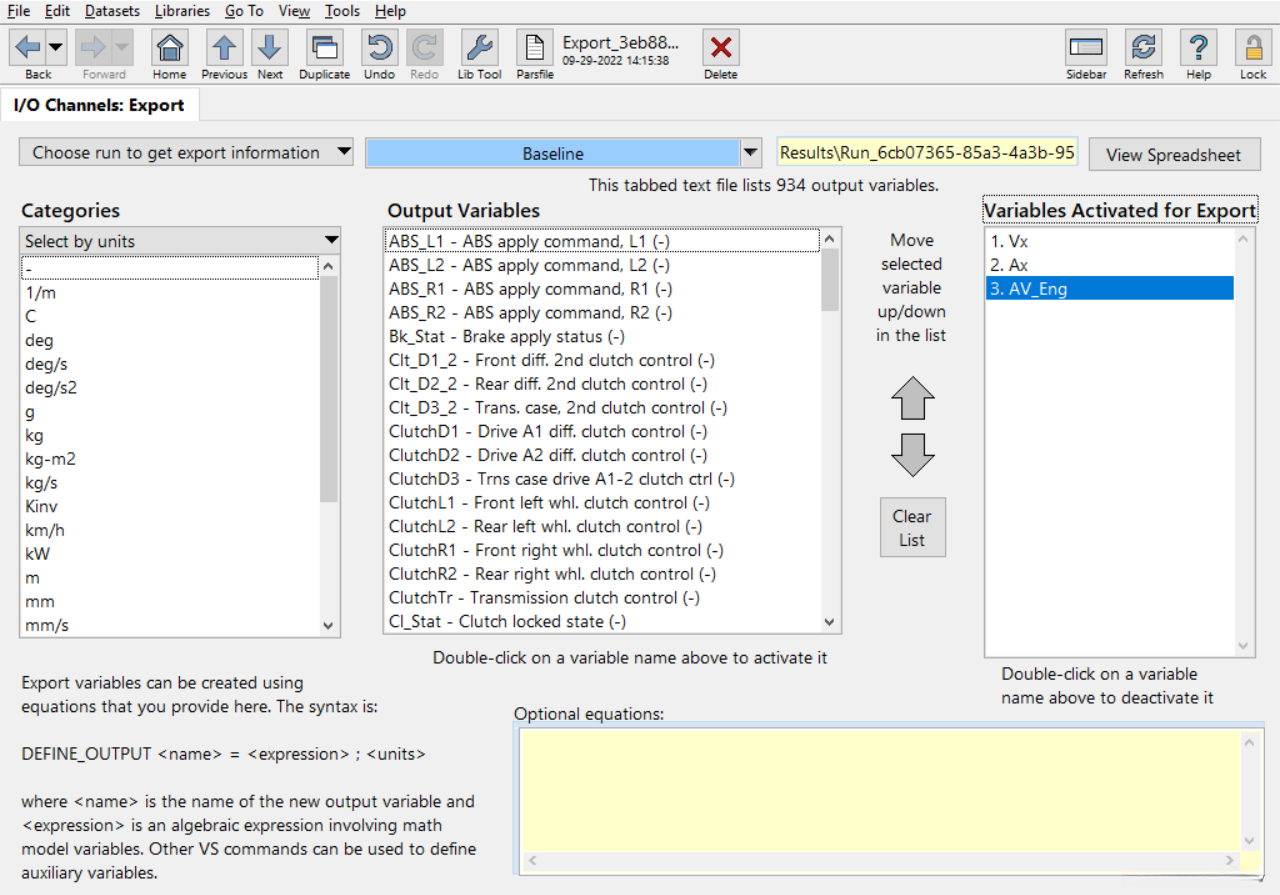Open the Parsfile document icon
The width and height of the screenshot is (1280, 895).
pyautogui.click(x=535, y=48)
